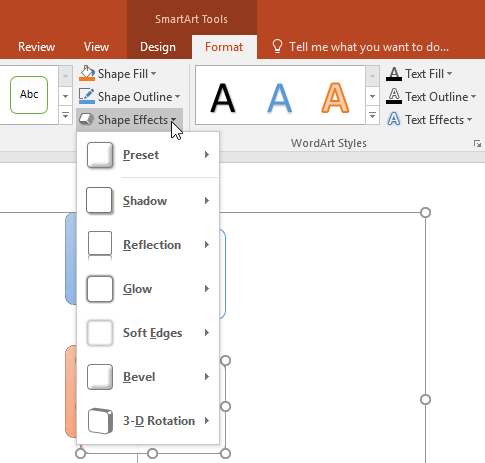Open the SmartArt Design tab
This screenshot has width=485, height=463.
(158, 47)
